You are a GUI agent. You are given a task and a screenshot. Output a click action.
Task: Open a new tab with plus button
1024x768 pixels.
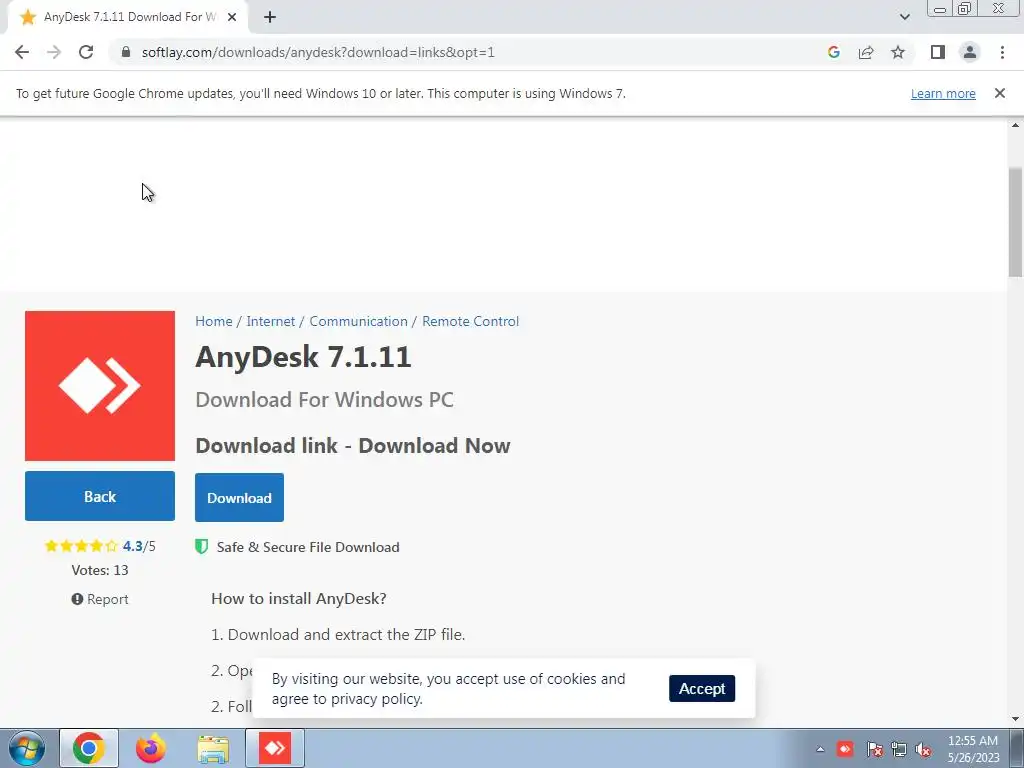pyautogui.click(x=270, y=18)
